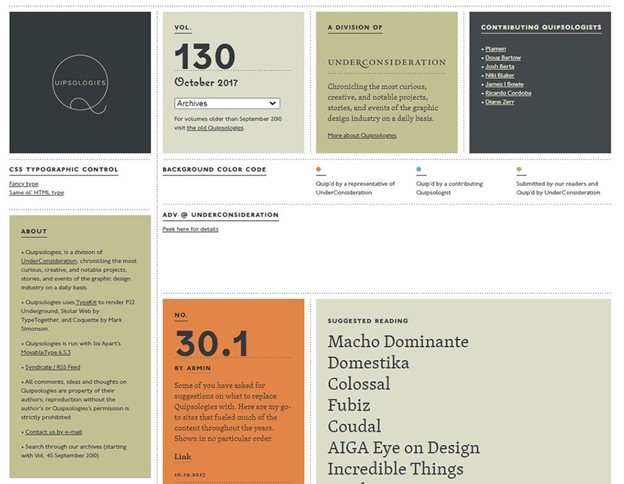Open Colossal suggested reading
Screen dimensions: 624x484
pyautogui.click(x=359, y=384)
